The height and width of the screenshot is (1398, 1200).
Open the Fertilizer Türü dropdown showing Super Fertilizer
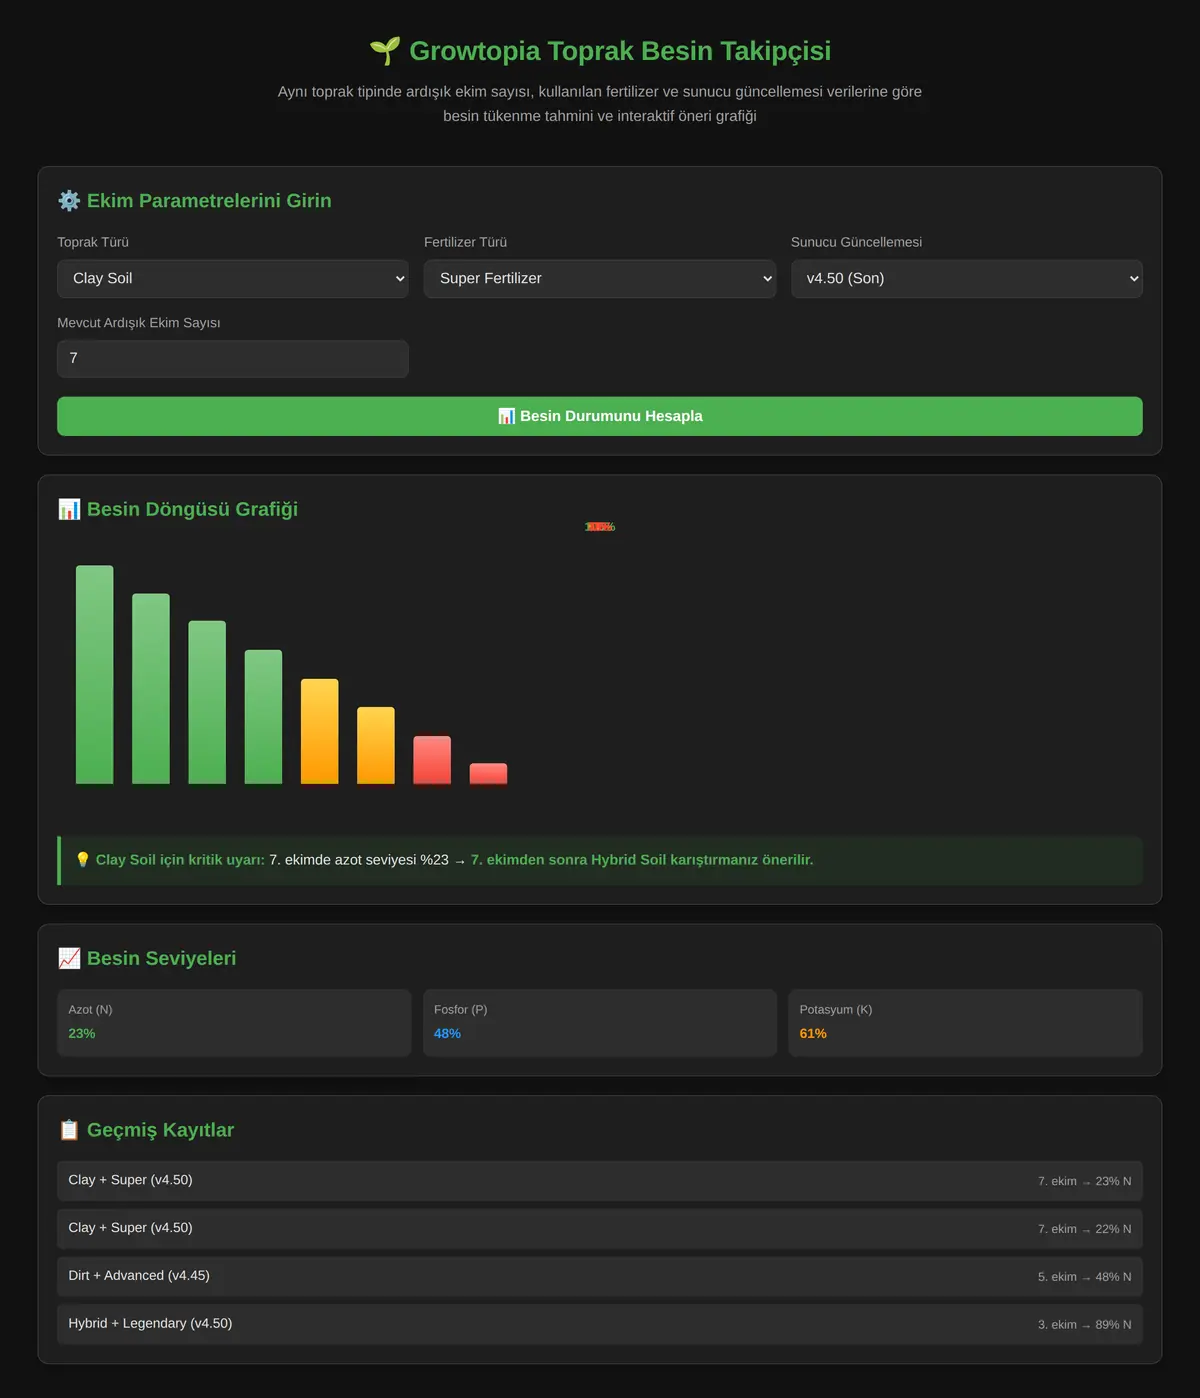pyautogui.click(x=600, y=279)
